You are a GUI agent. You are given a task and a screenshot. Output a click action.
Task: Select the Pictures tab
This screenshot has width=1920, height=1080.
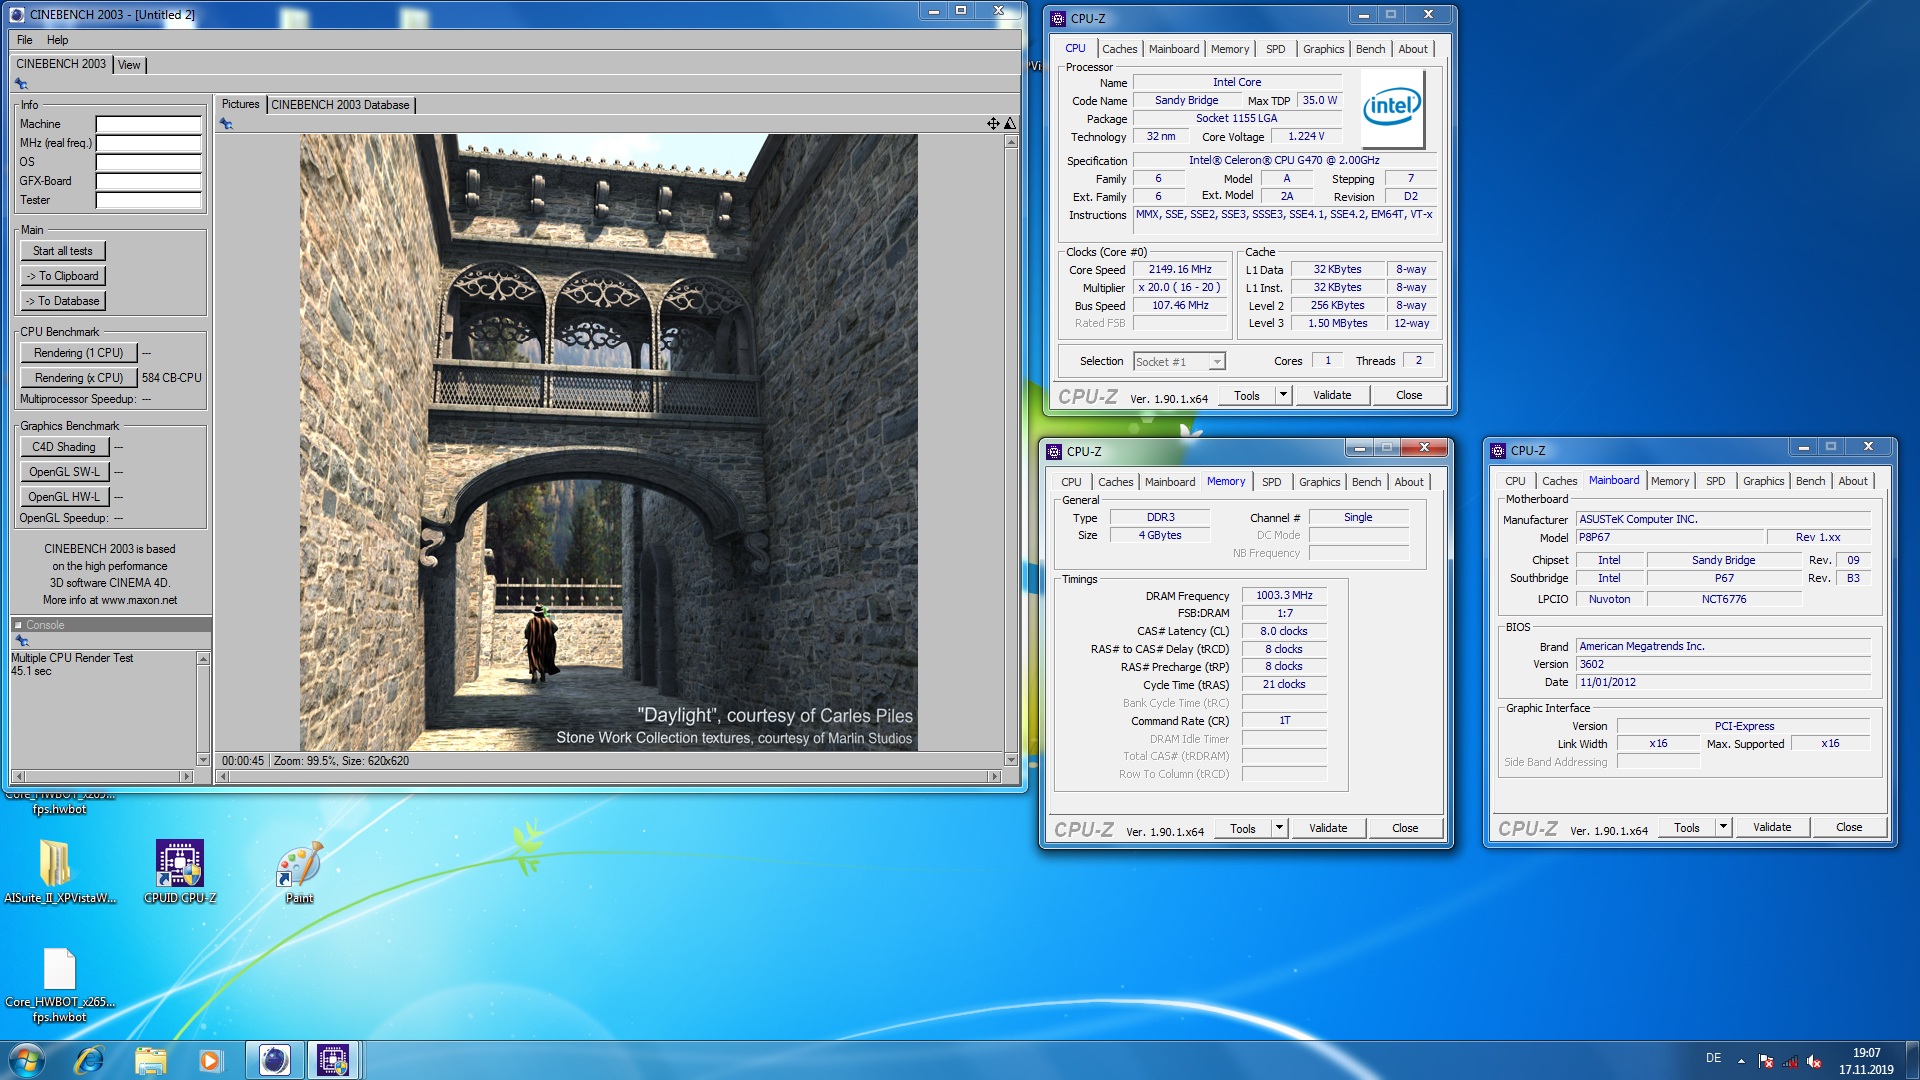click(240, 104)
